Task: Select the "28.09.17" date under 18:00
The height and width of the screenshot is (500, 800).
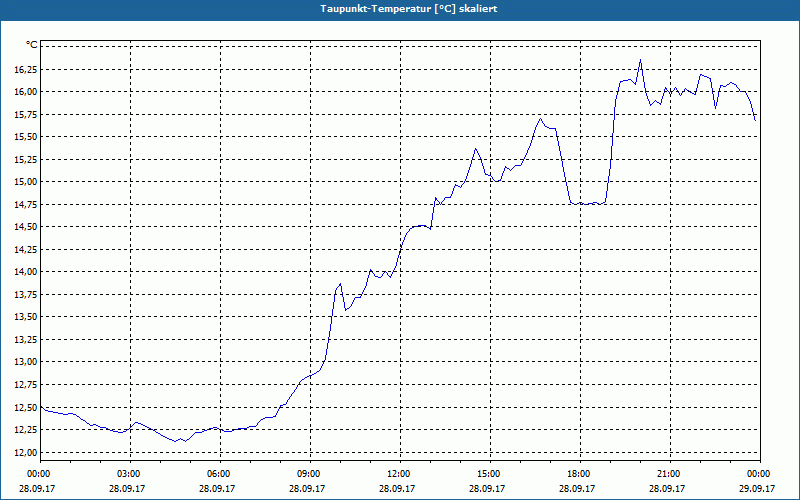Action: [x=577, y=488]
